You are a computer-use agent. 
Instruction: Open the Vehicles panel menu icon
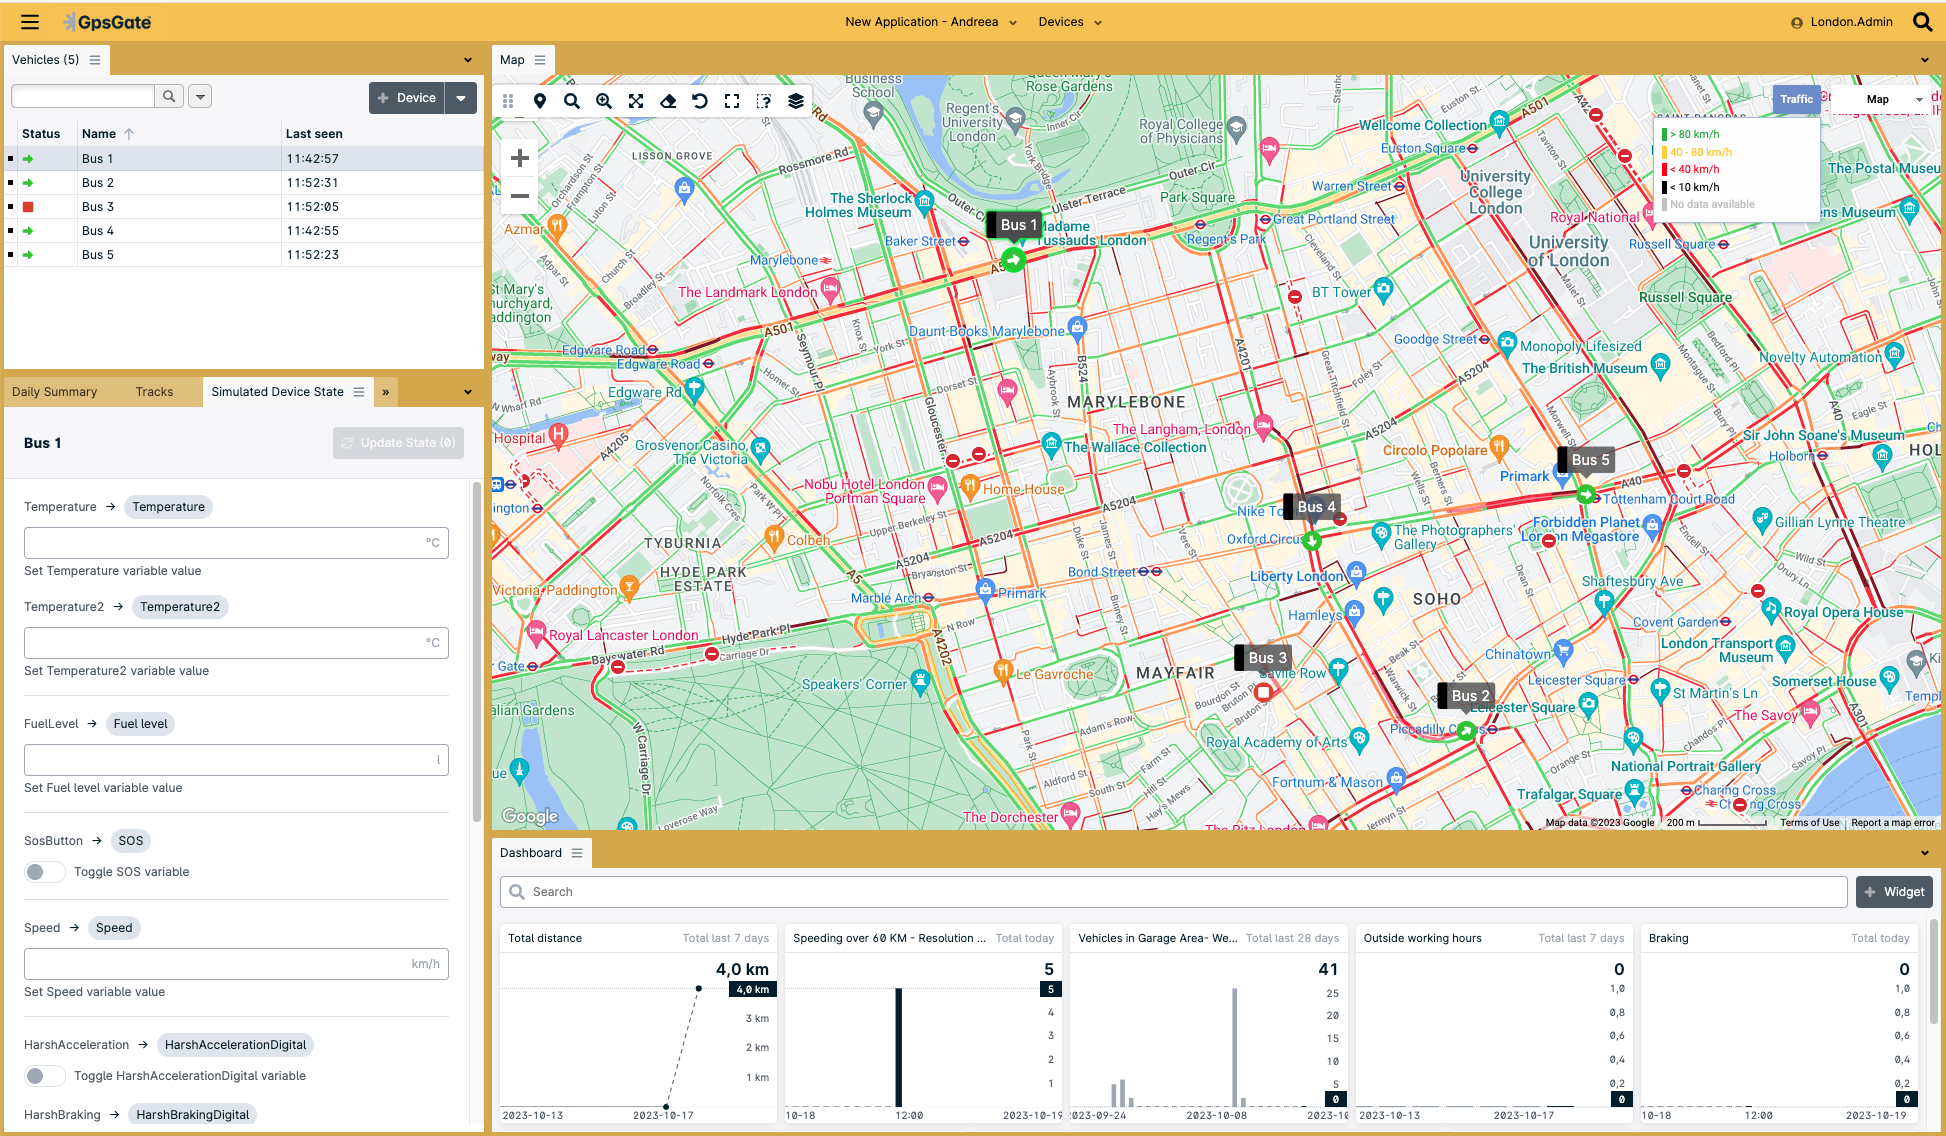click(95, 60)
